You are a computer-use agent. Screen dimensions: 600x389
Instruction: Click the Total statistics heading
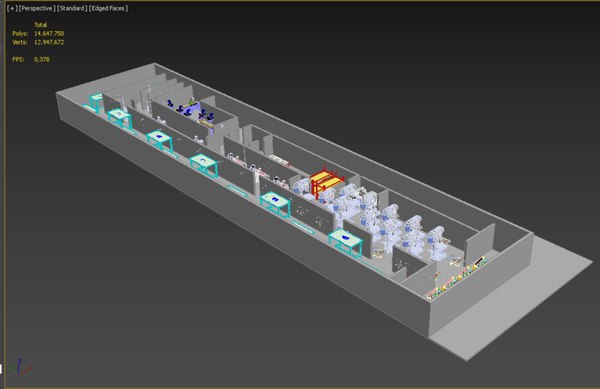click(x=41, y=25)
